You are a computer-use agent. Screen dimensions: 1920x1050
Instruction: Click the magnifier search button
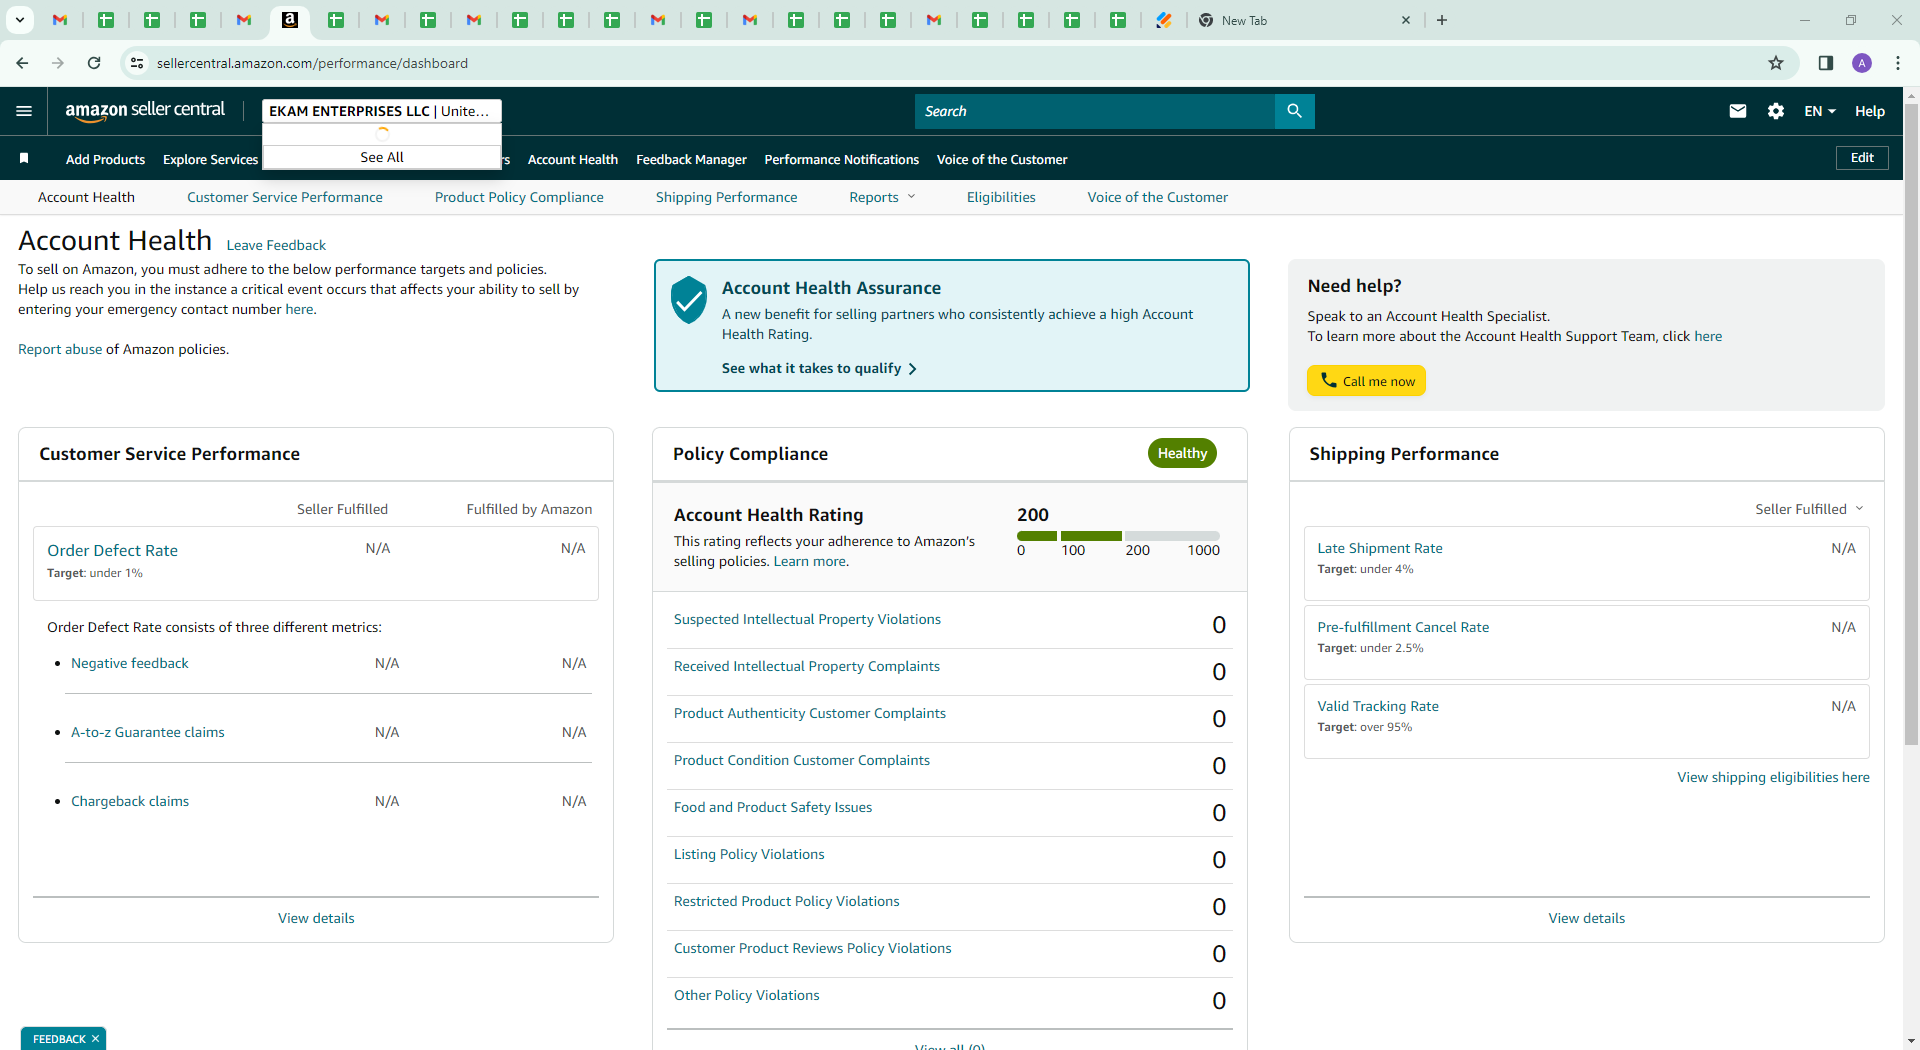(x=1294, y=111)
